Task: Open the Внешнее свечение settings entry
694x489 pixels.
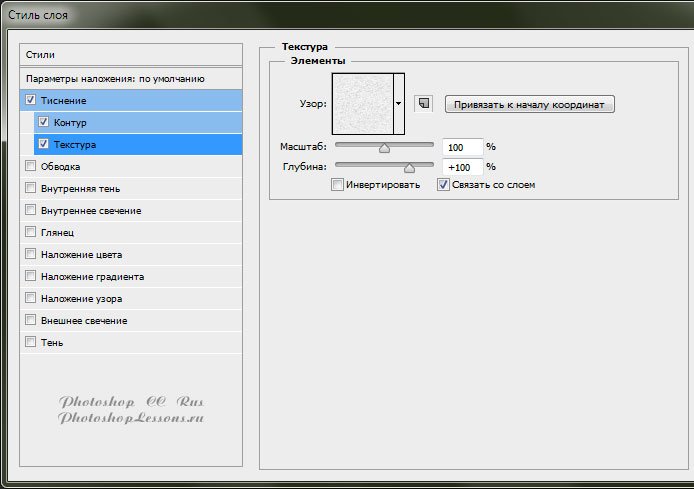Action: point(84,321)
